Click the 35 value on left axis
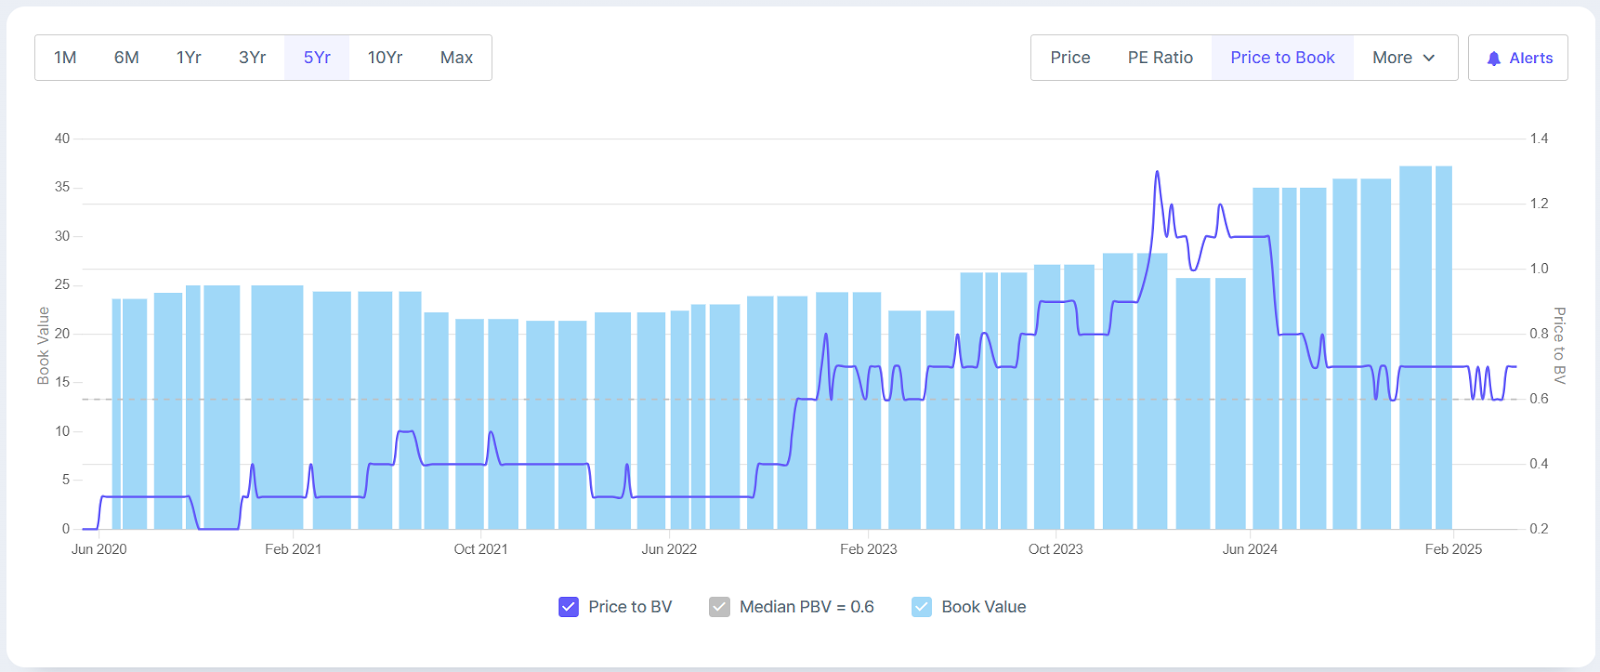The height and width of the screenshot is (672, 1600). [x=62, y=187]
